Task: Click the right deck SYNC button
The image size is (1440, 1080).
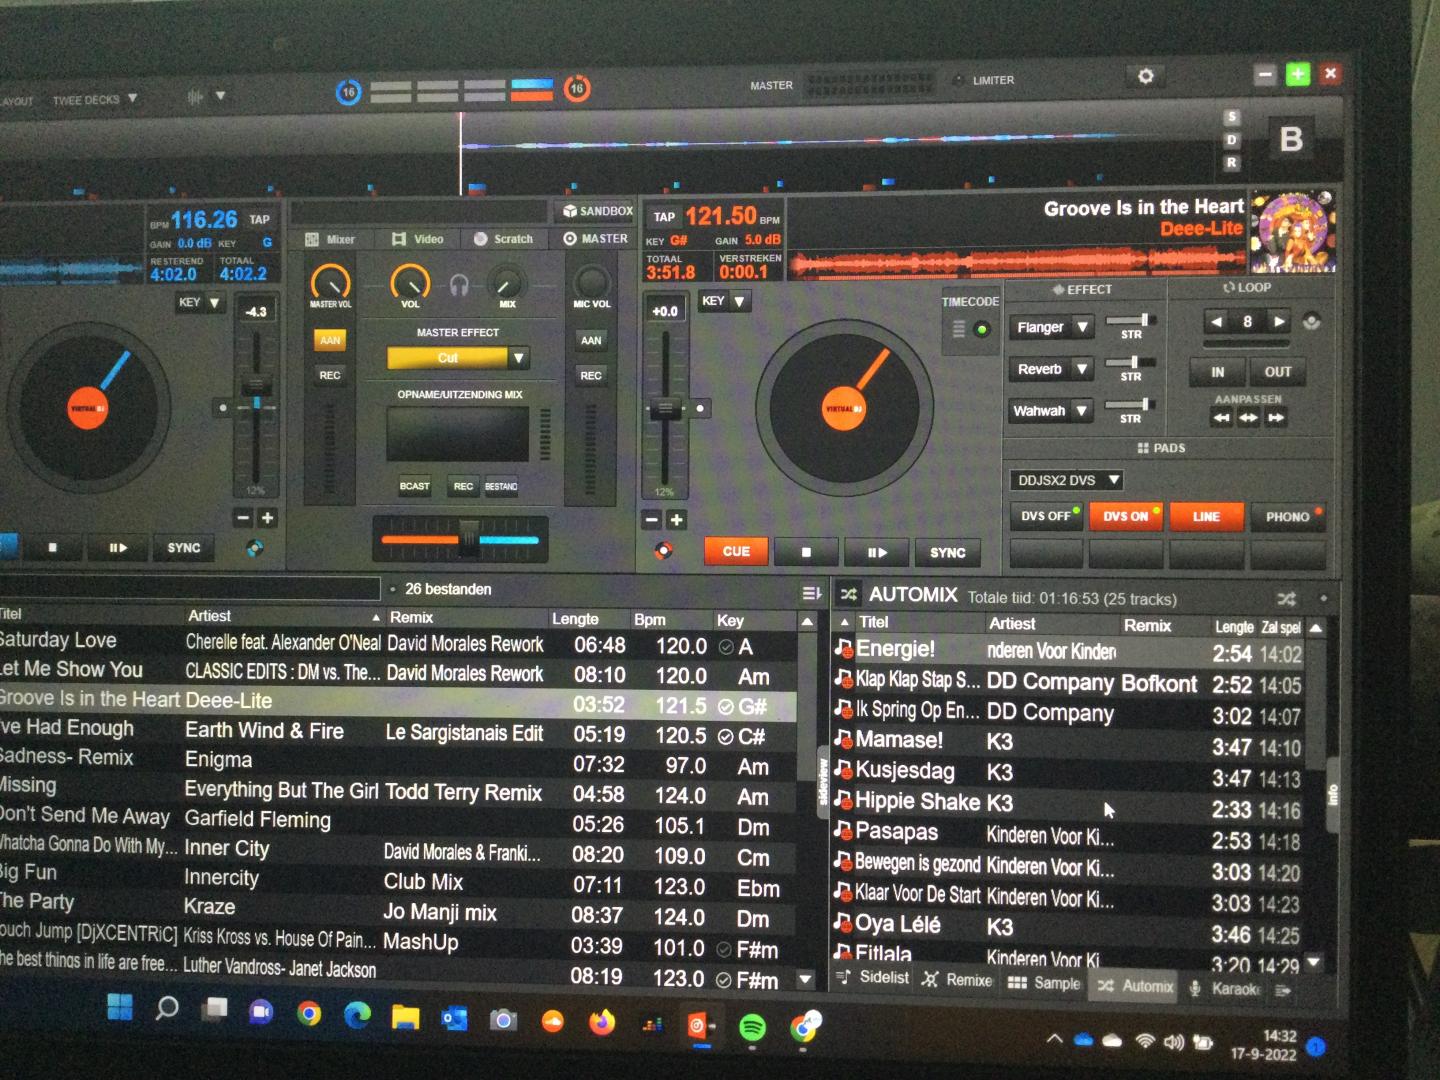Action: tap(947, 552)
